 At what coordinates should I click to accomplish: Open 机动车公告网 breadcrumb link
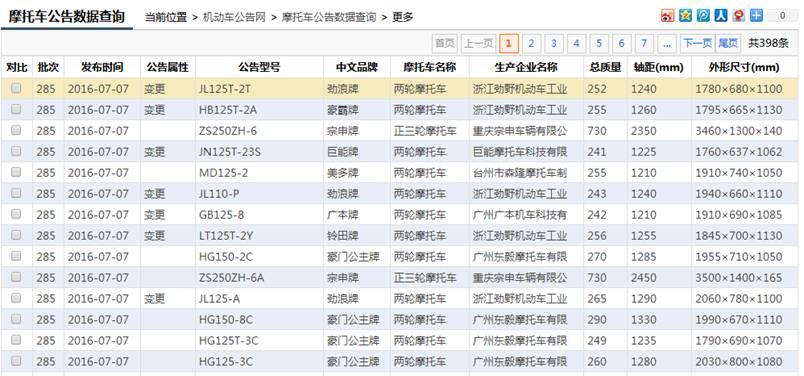pos(234,17)
